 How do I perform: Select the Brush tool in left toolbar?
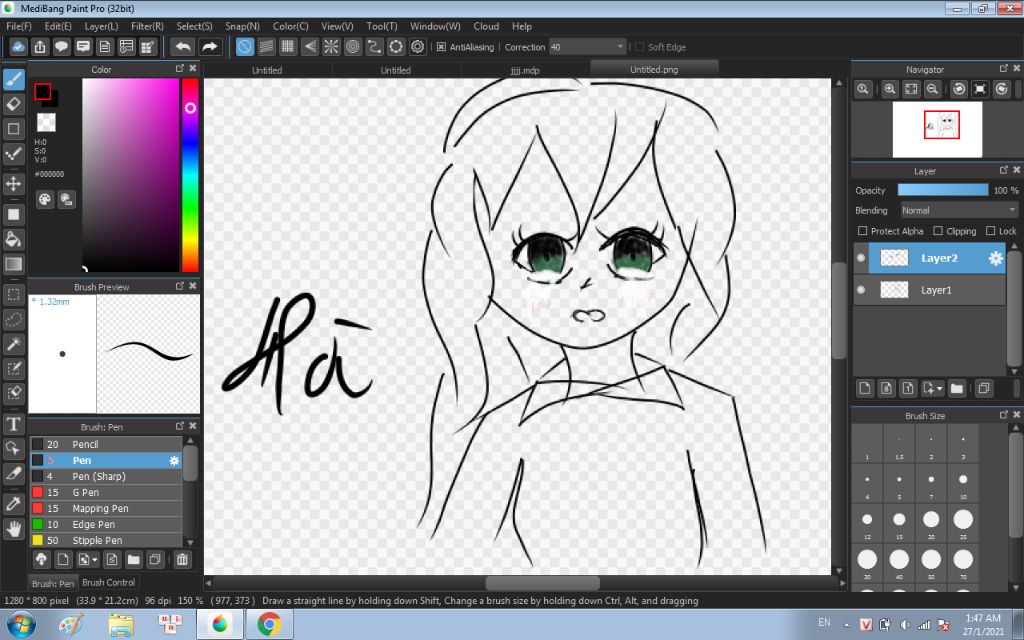tap(14, 80)
